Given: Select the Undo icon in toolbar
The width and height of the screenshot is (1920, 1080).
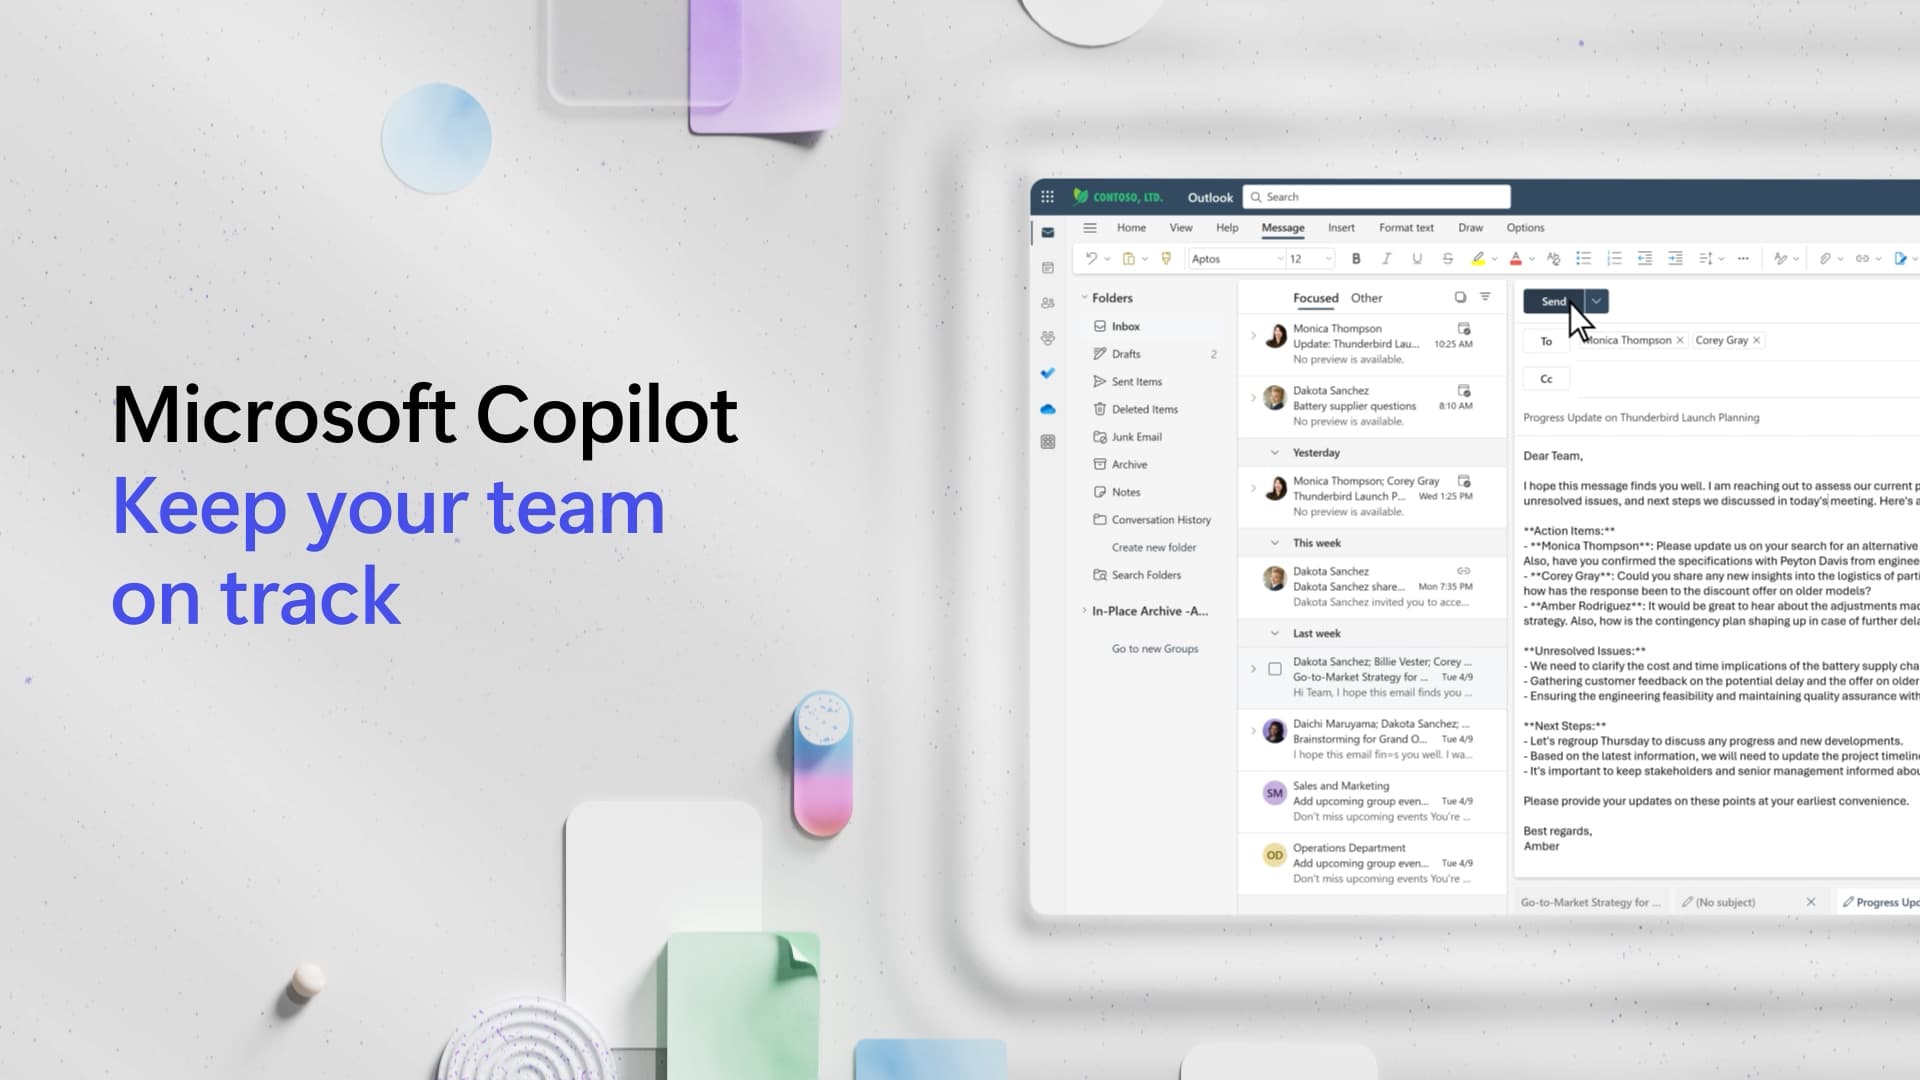Looking at the screenshot, I should pyautogui.click(x=1092, y=257).
